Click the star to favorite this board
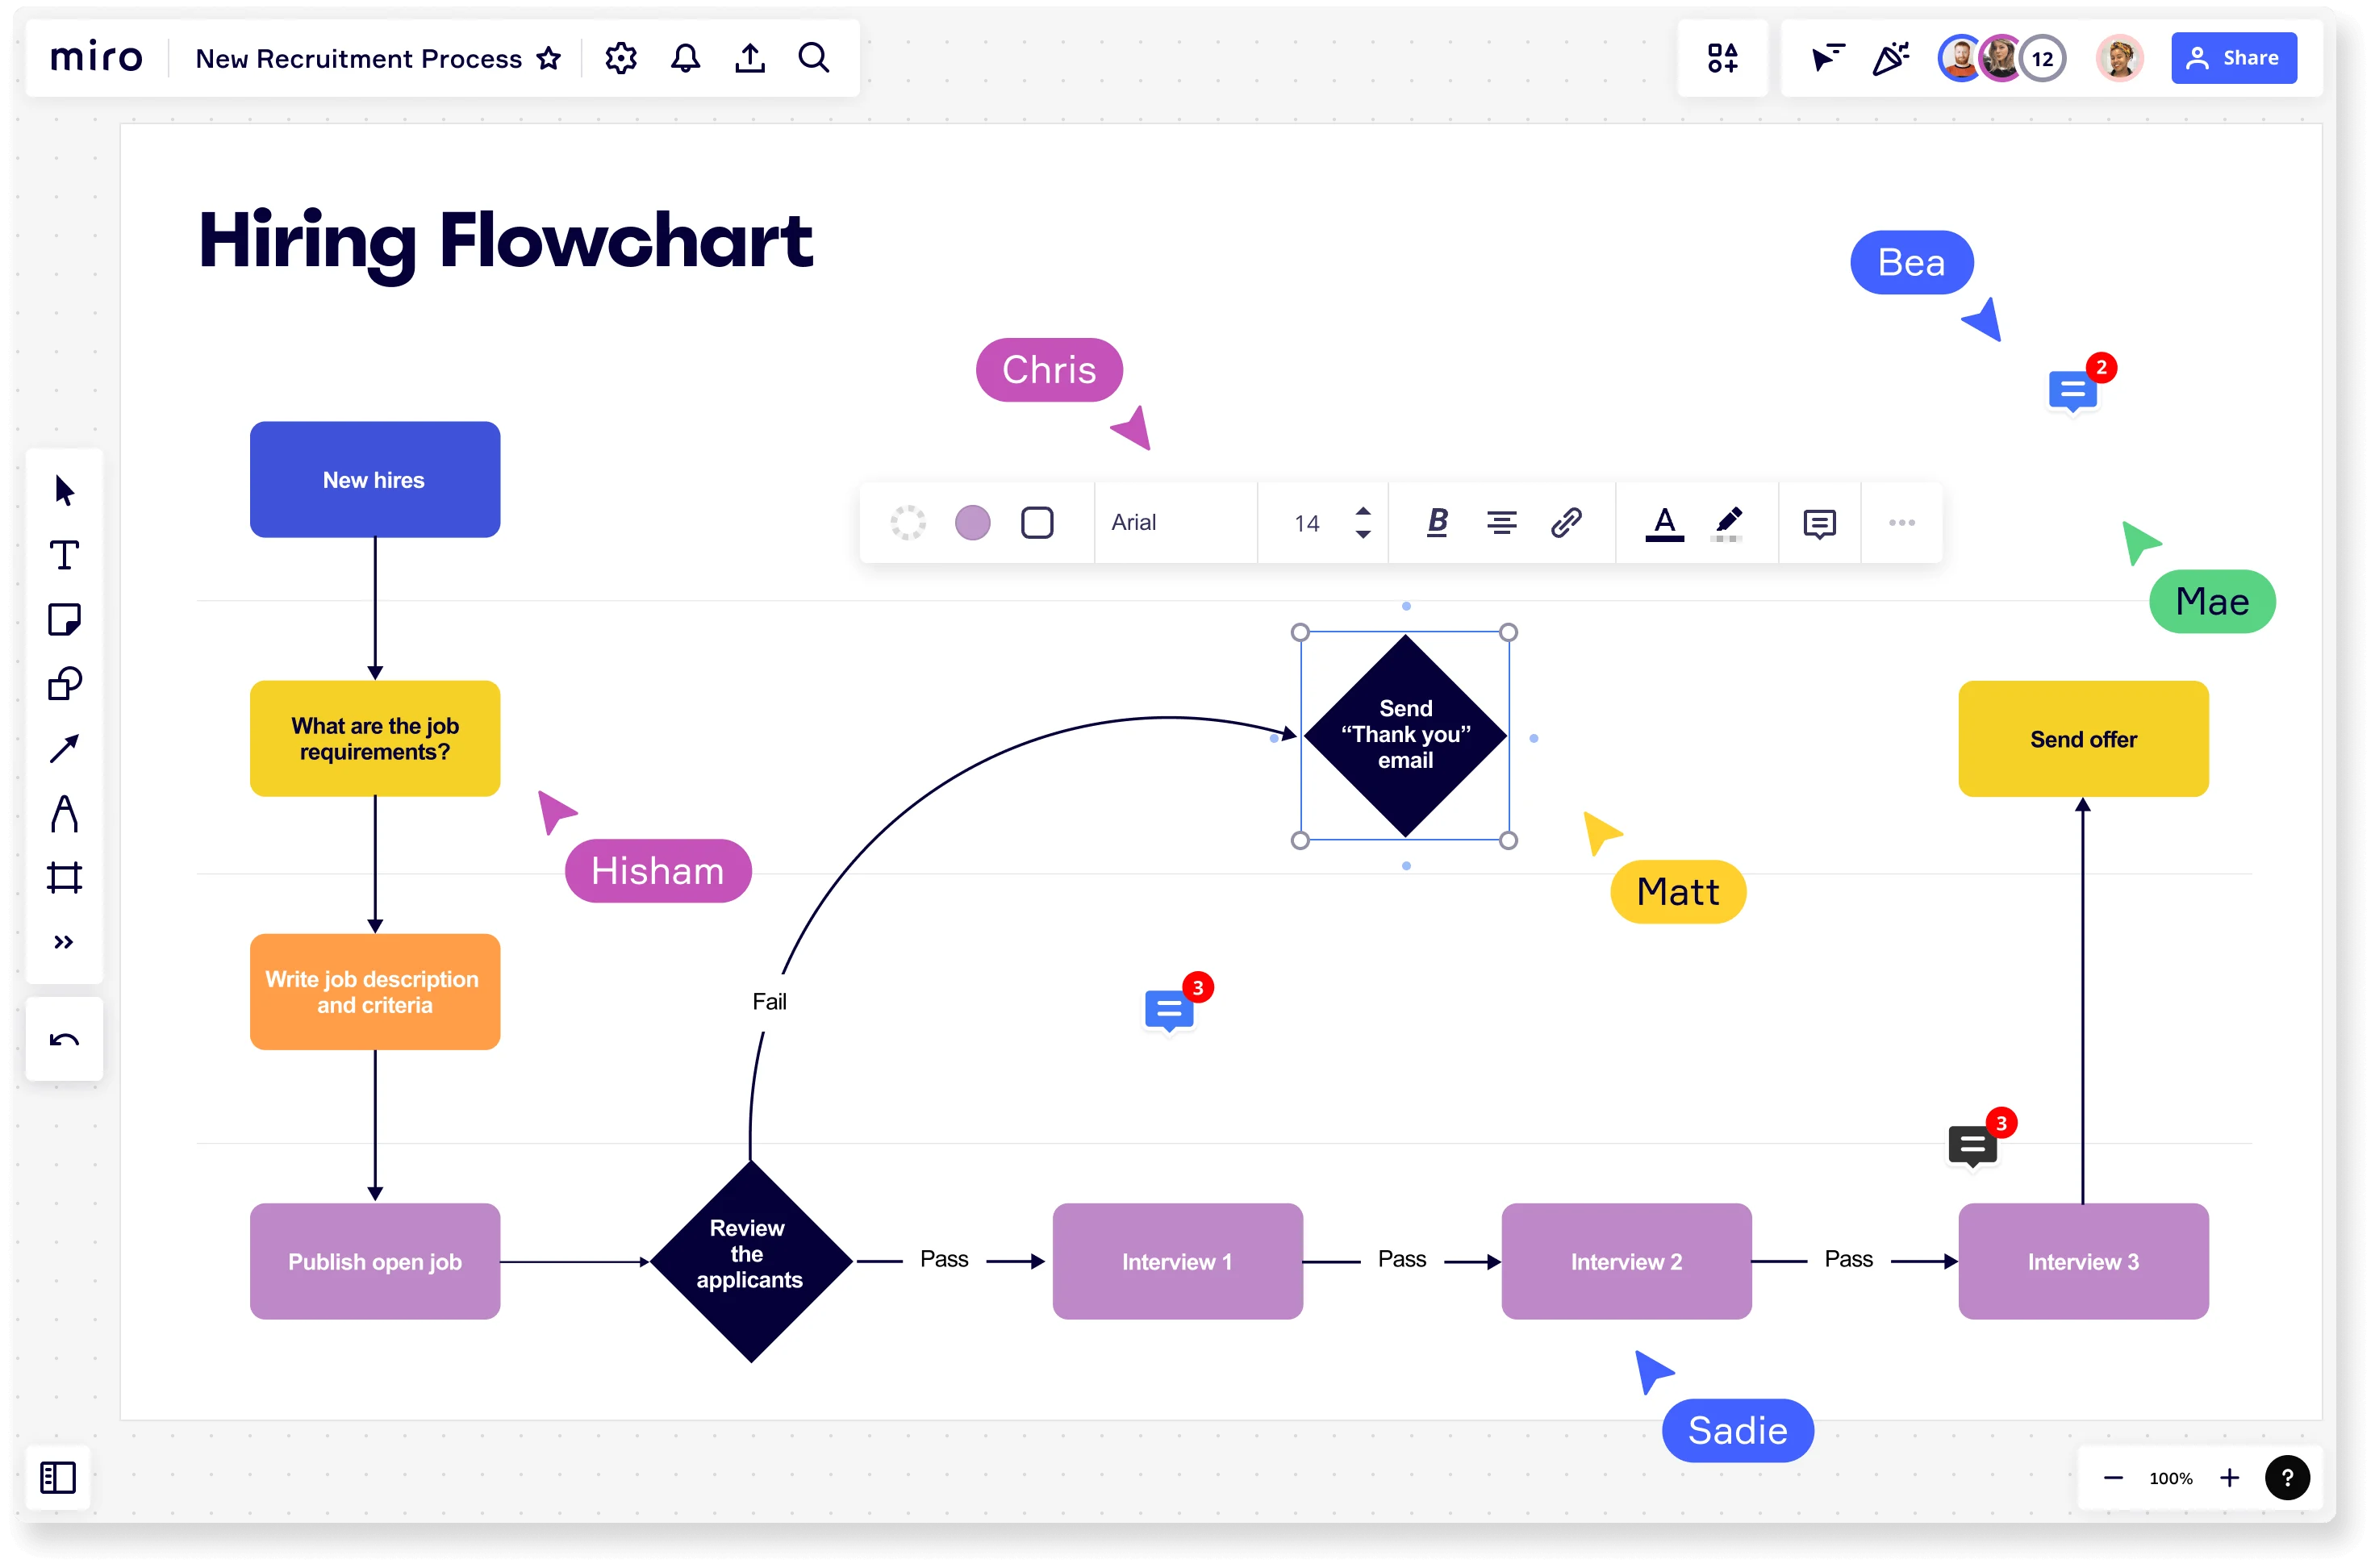 click(549, 58)
